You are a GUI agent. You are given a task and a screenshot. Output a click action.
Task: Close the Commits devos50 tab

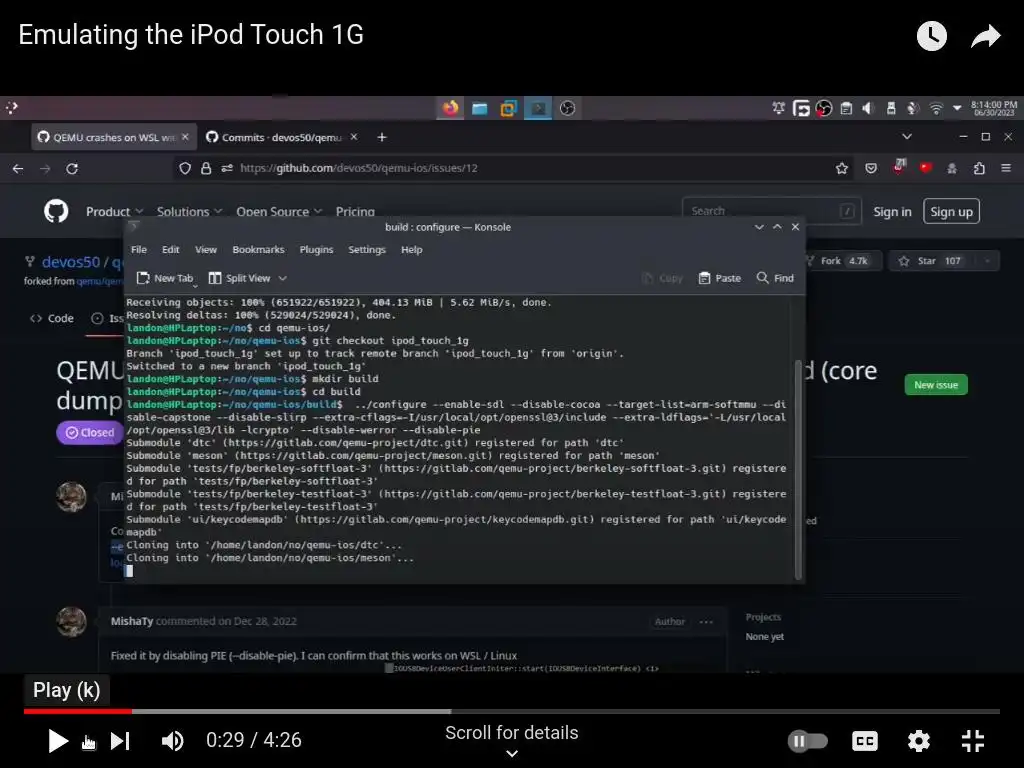(354, 137)
